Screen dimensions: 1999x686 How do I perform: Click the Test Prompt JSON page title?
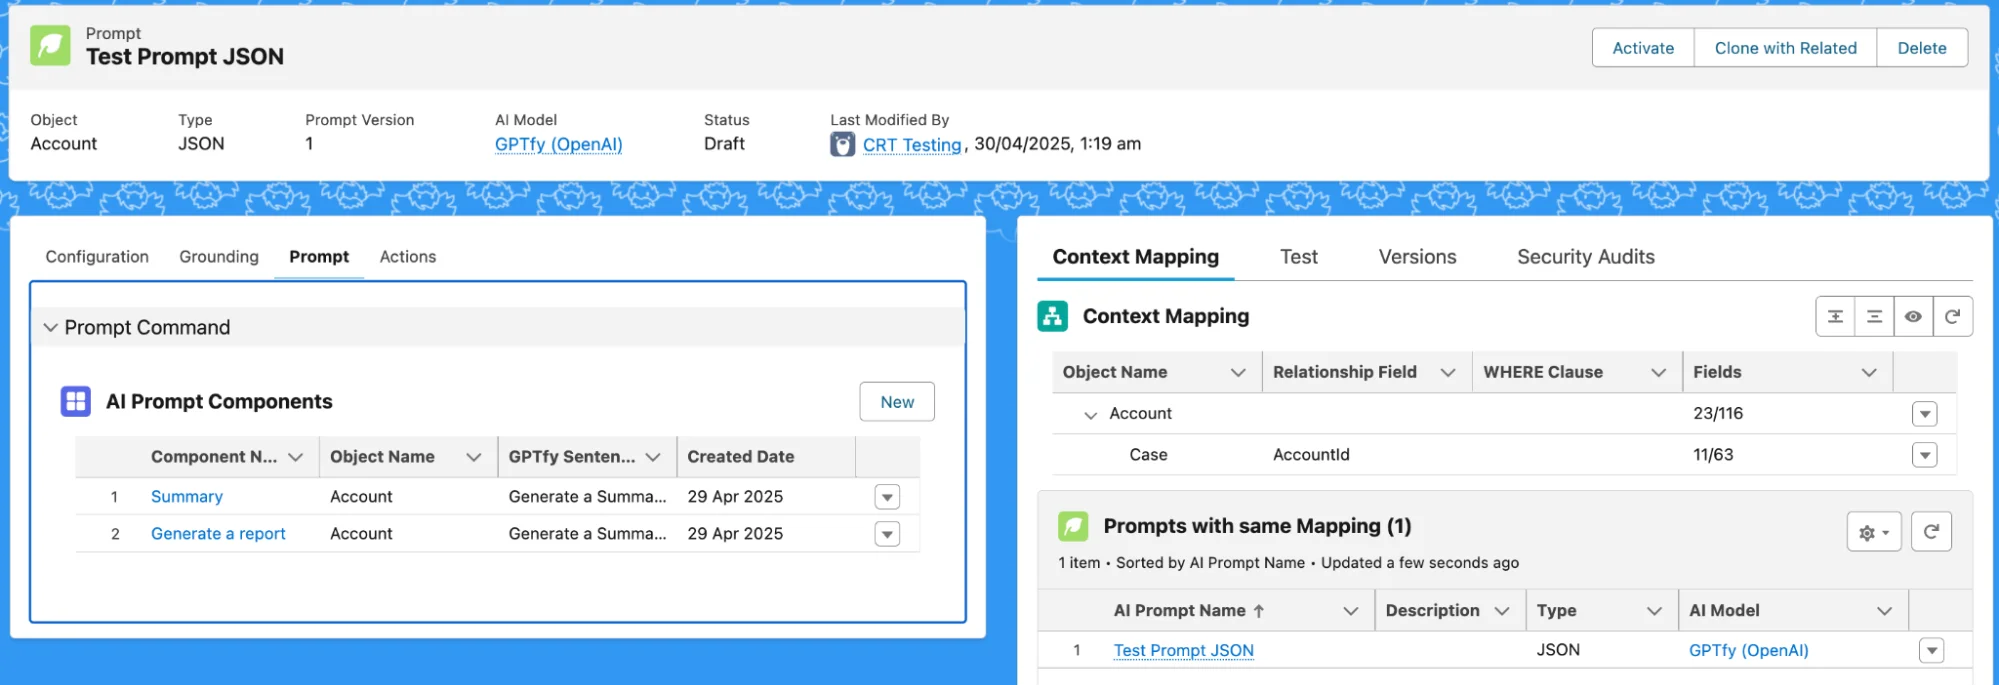click(185, 57)
